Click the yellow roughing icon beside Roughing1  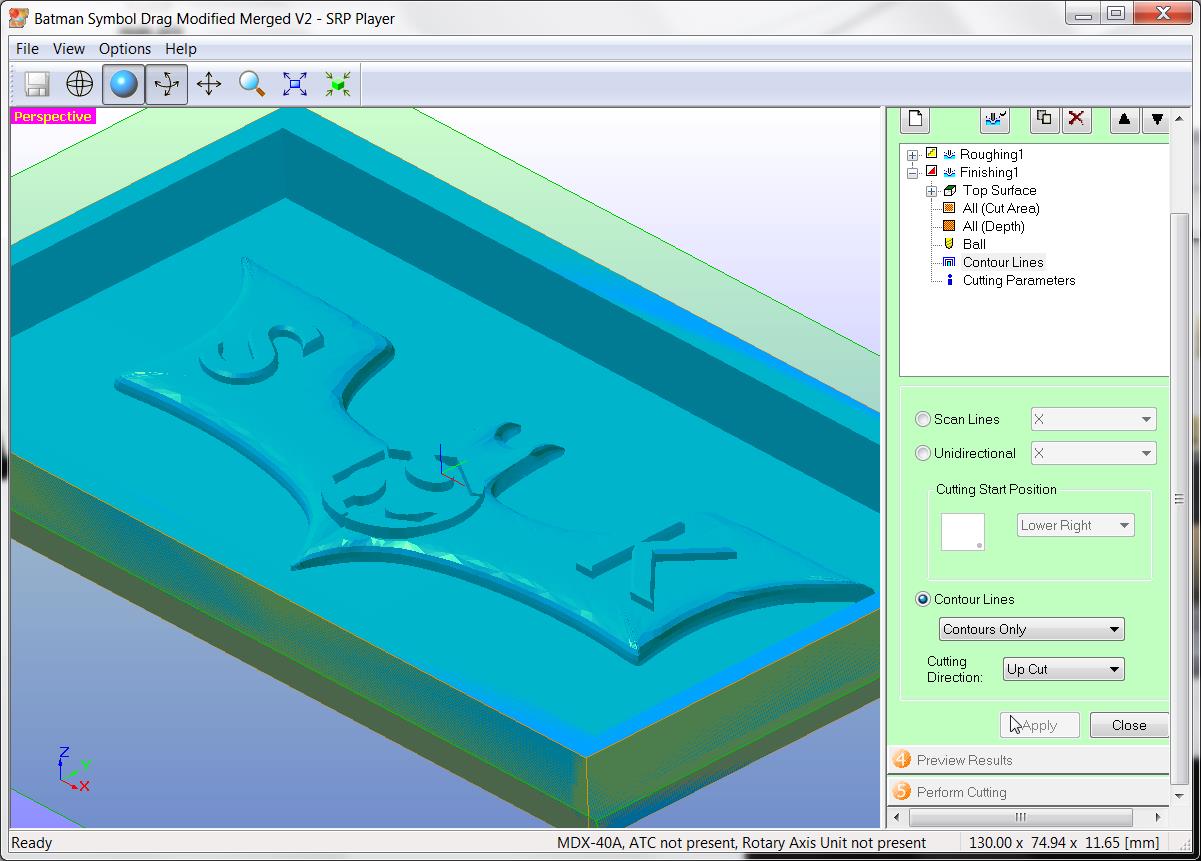coord(932,154)
